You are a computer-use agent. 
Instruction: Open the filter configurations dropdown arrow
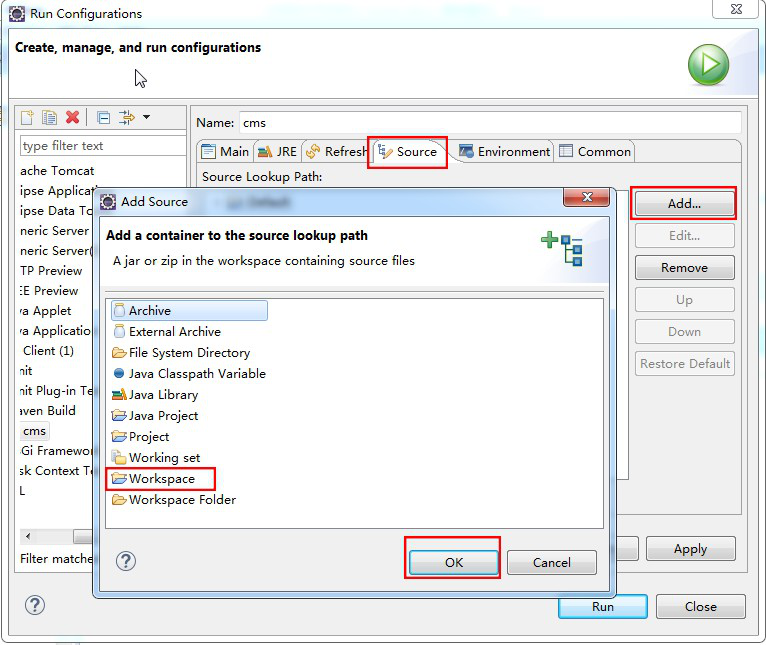[x=146, y=117]
